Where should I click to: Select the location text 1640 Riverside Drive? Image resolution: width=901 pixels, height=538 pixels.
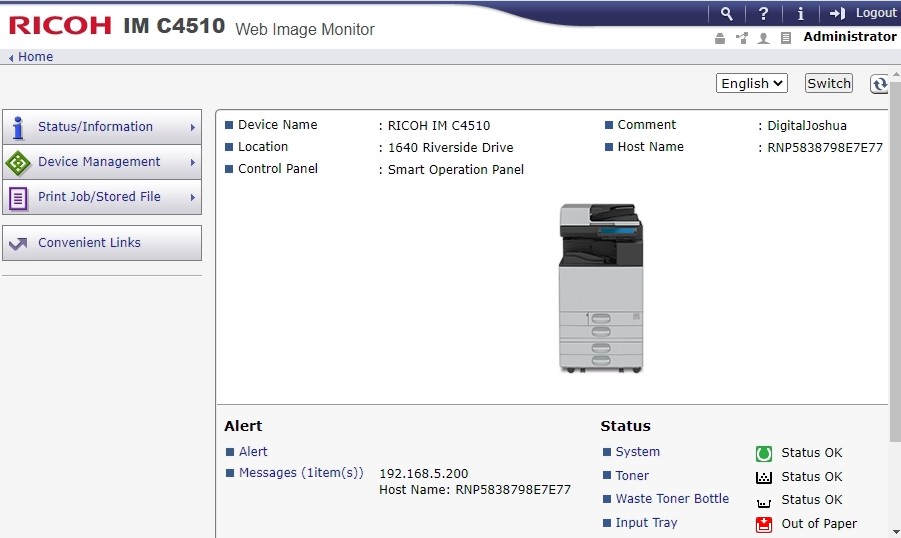pyautogui.click(x=450, y=148)
